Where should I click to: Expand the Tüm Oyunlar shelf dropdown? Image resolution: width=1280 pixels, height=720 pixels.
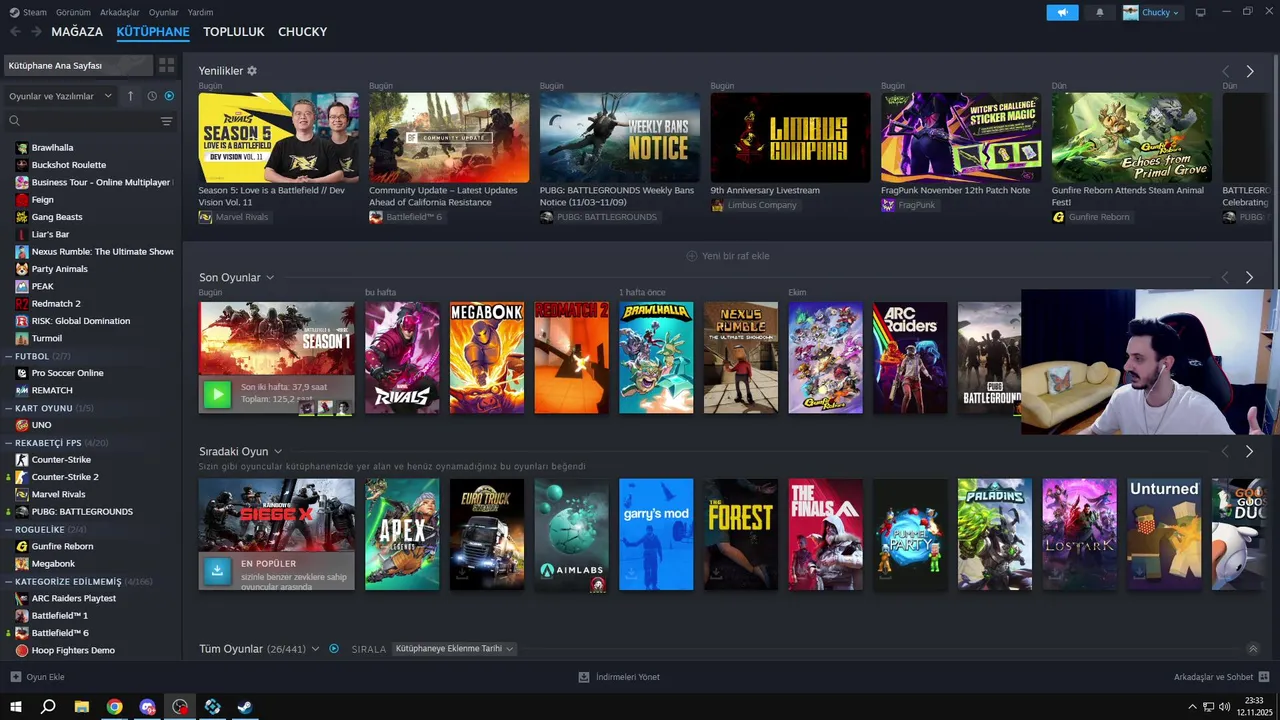(x=315, y=649)
